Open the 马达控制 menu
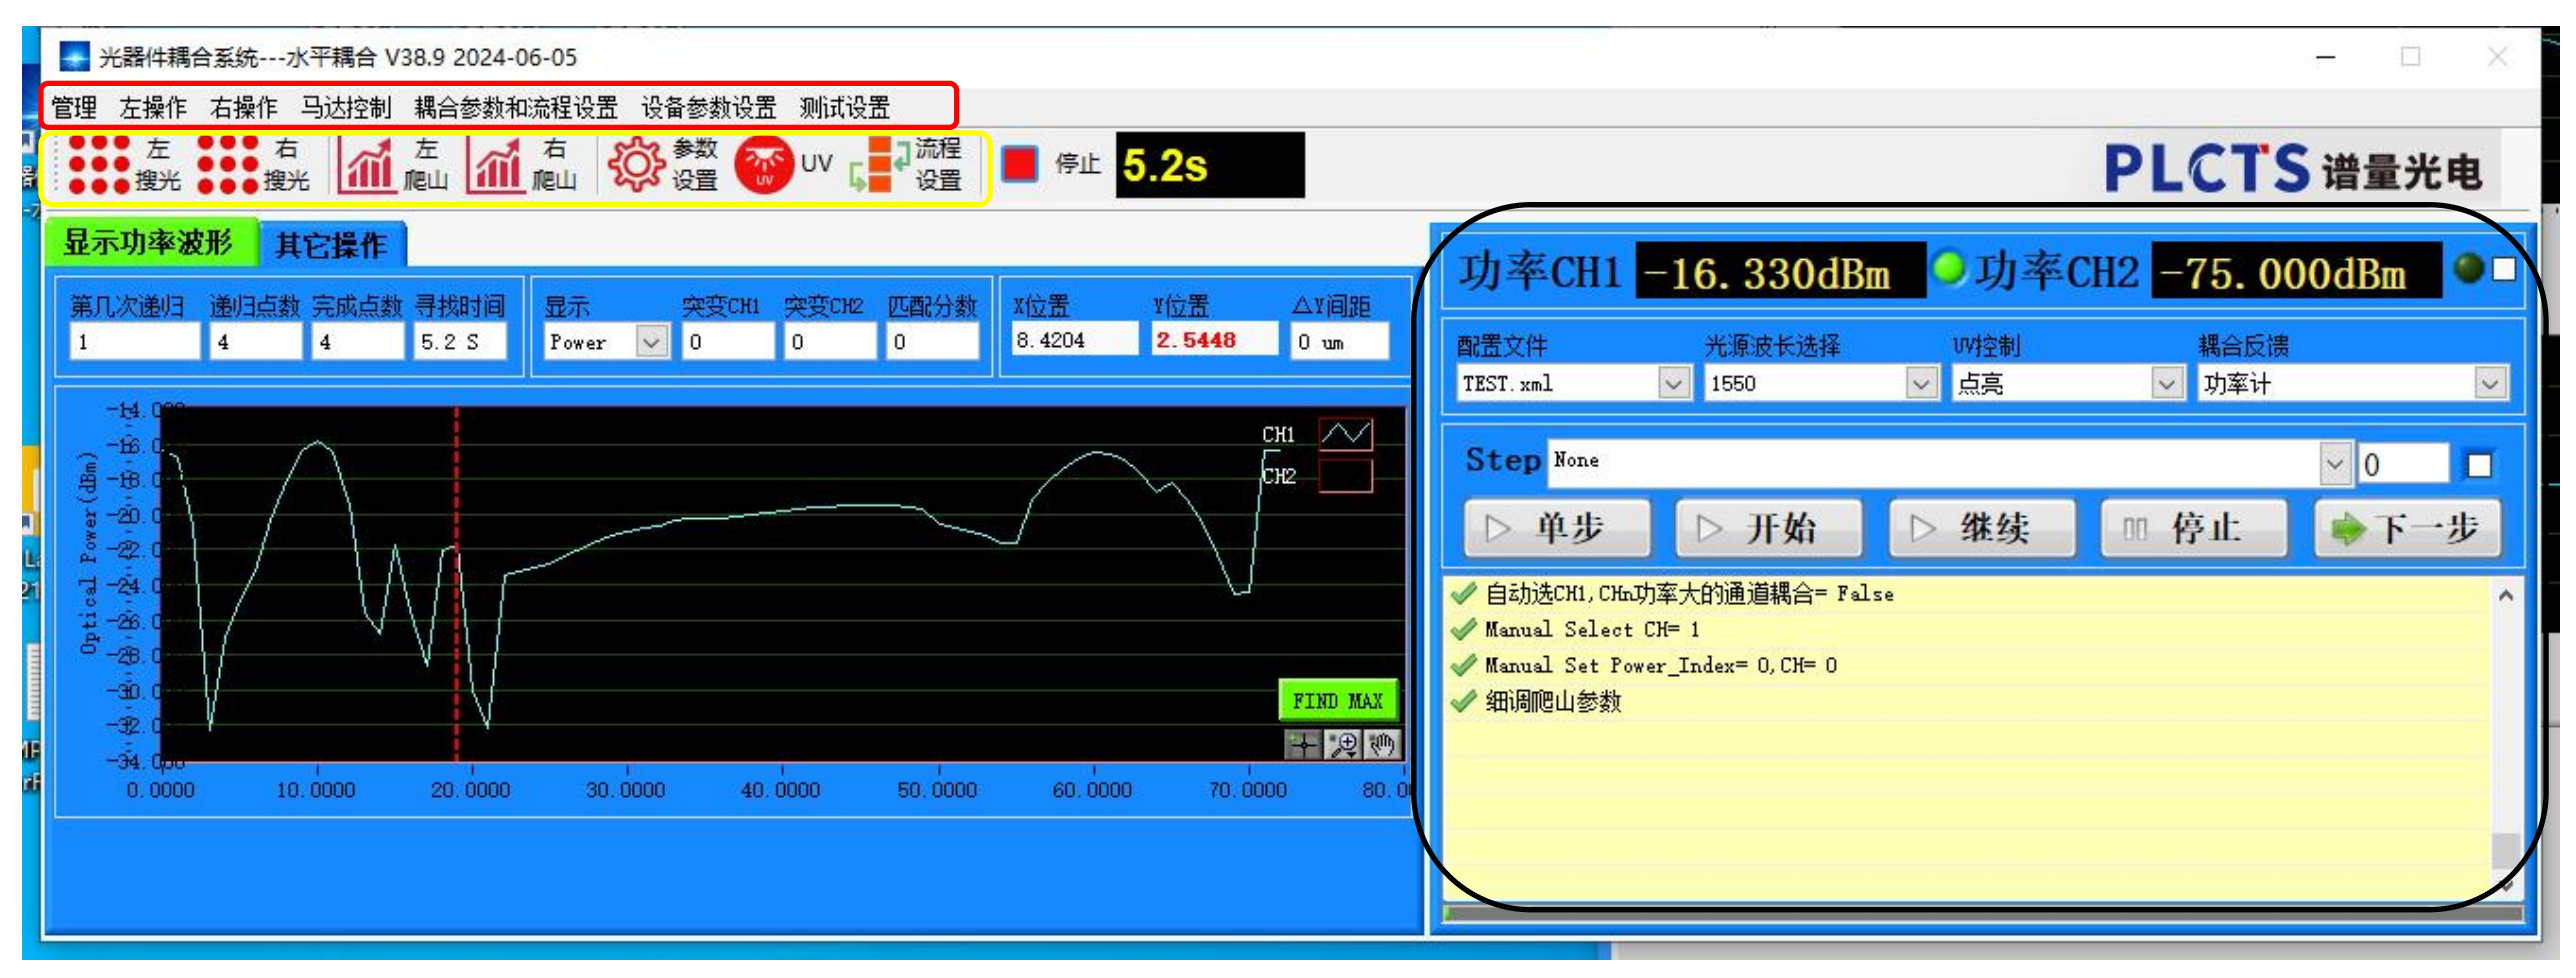The height and width of the screenshot is (978, 2576). (x=346, y=108)
